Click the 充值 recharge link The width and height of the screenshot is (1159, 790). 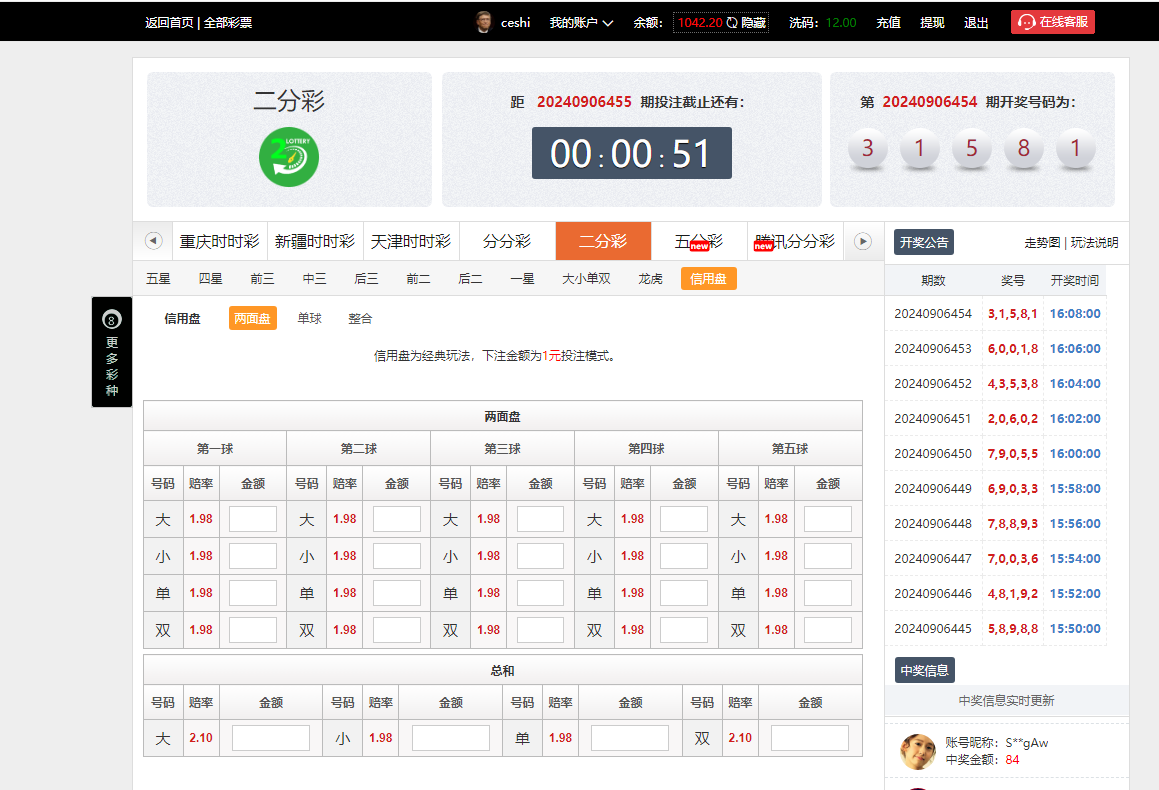click(x=888, y=22)
